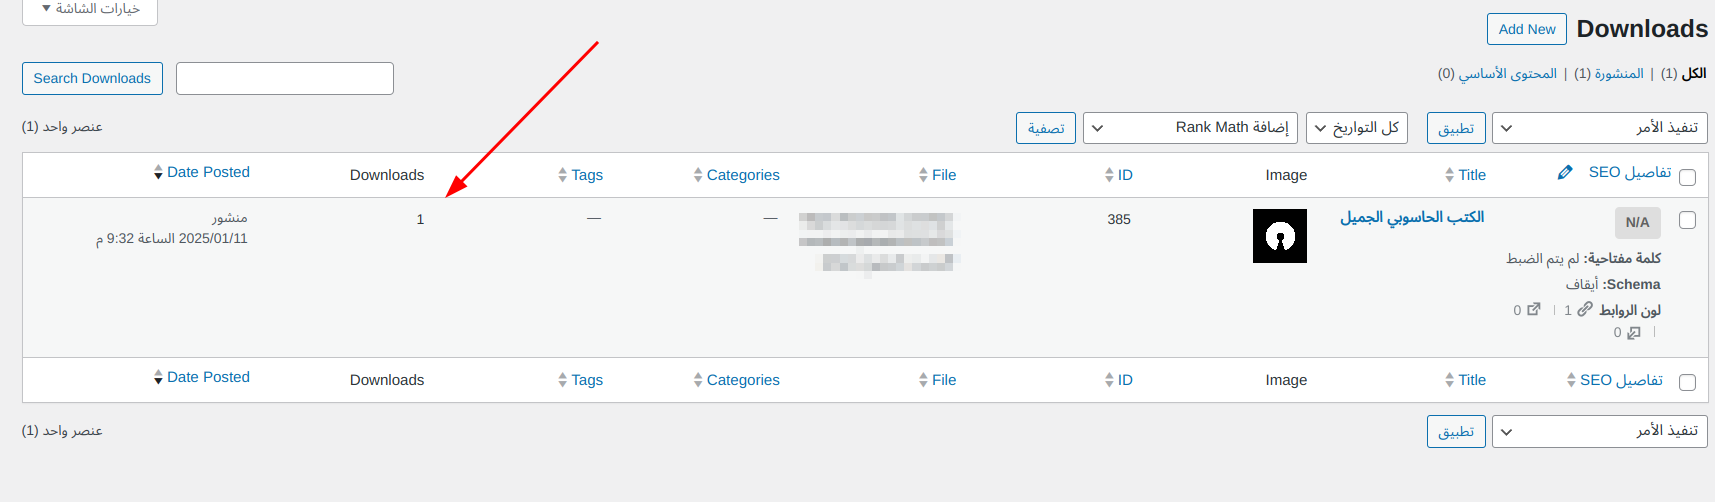Tick the select-all checkbox in table footer
This screenshot has width=1715, height=502.
pyautogui.click(x=1687, y=382)
